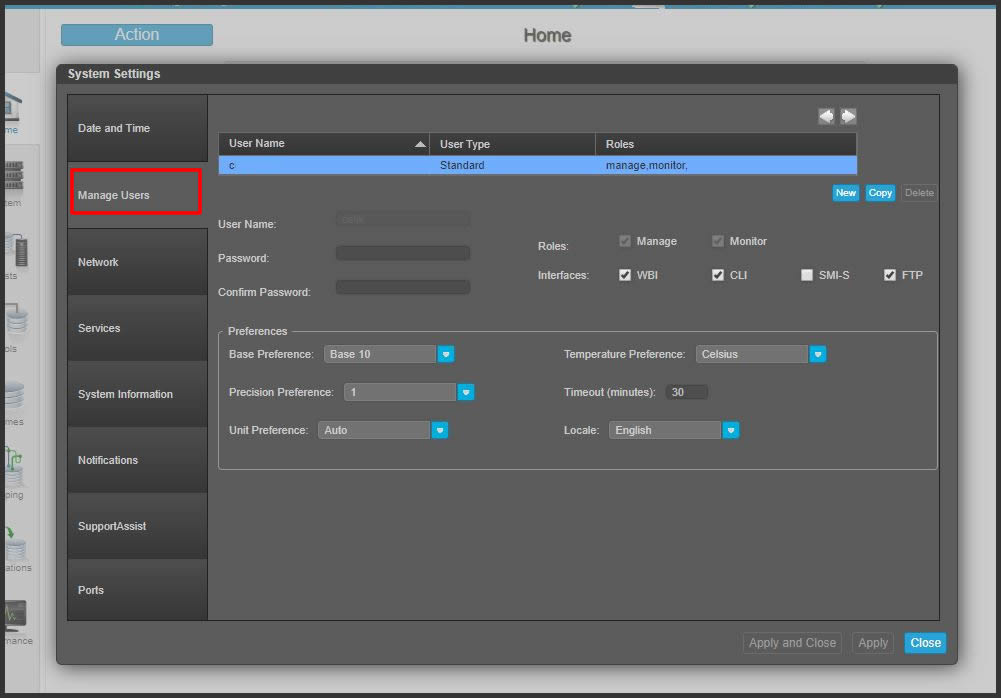The height and width of the screenshot is (698, 1001).
Task: Click the User Type column header
Action: (513, 144)
